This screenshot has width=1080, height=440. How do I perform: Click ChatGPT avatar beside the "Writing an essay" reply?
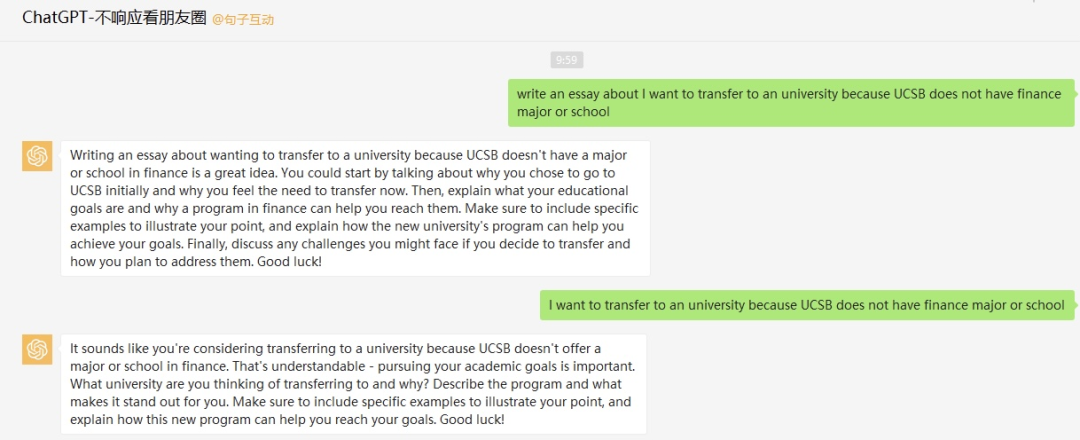37,156
